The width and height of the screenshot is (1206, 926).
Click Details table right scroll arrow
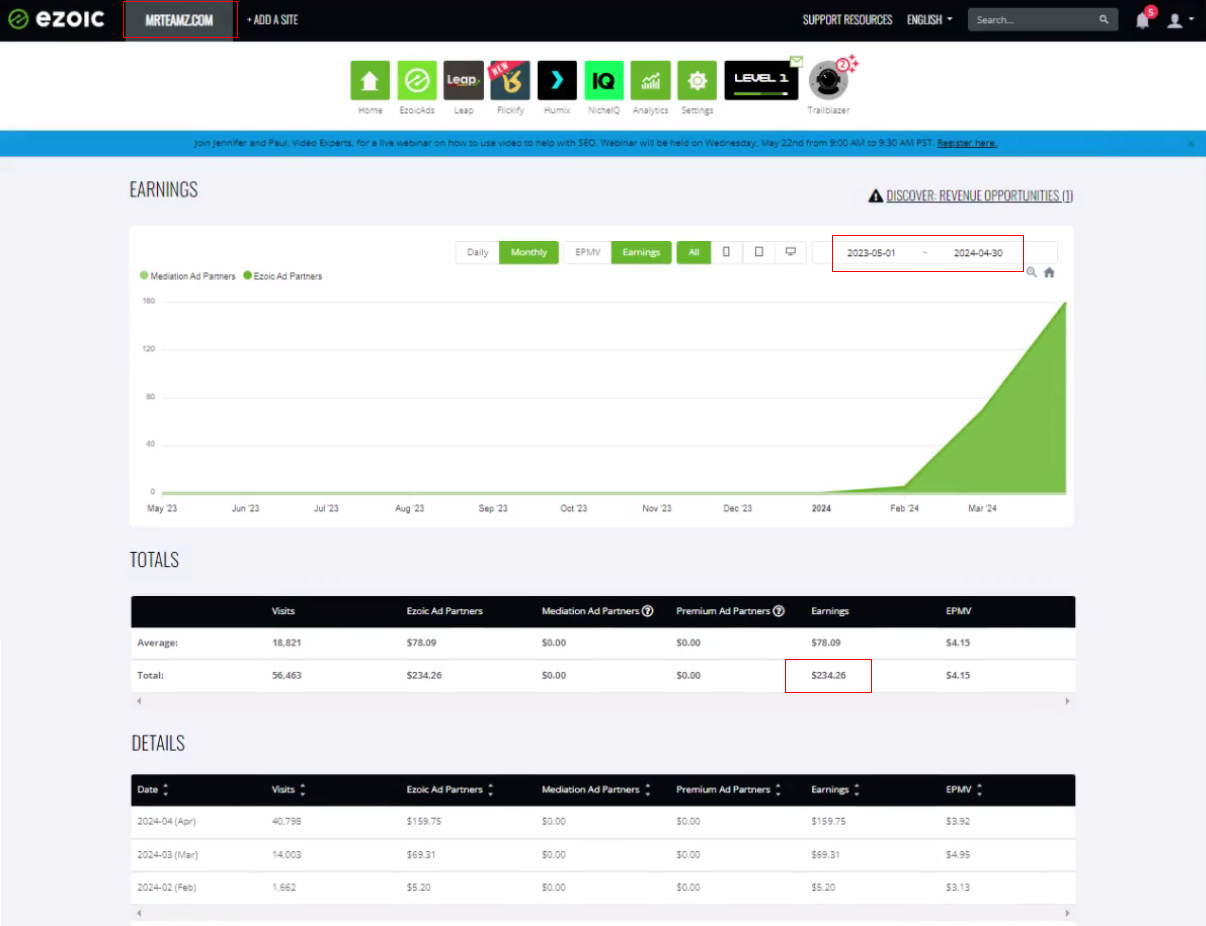[1067, 914]
